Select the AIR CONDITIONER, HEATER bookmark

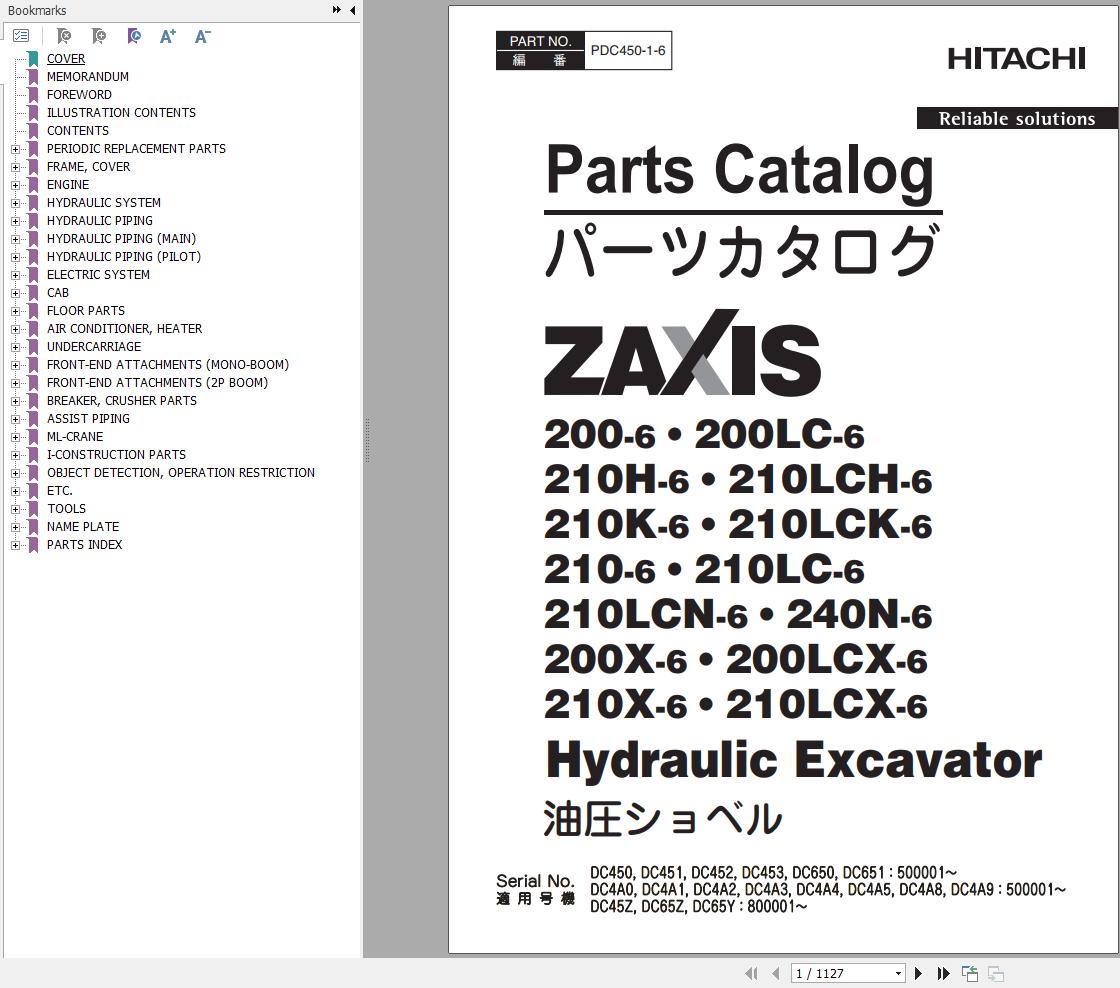point(125,329)
